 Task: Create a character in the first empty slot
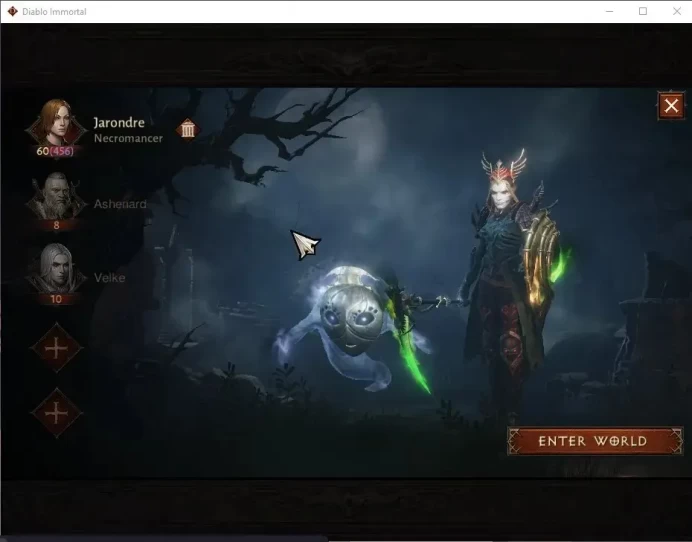56,349
